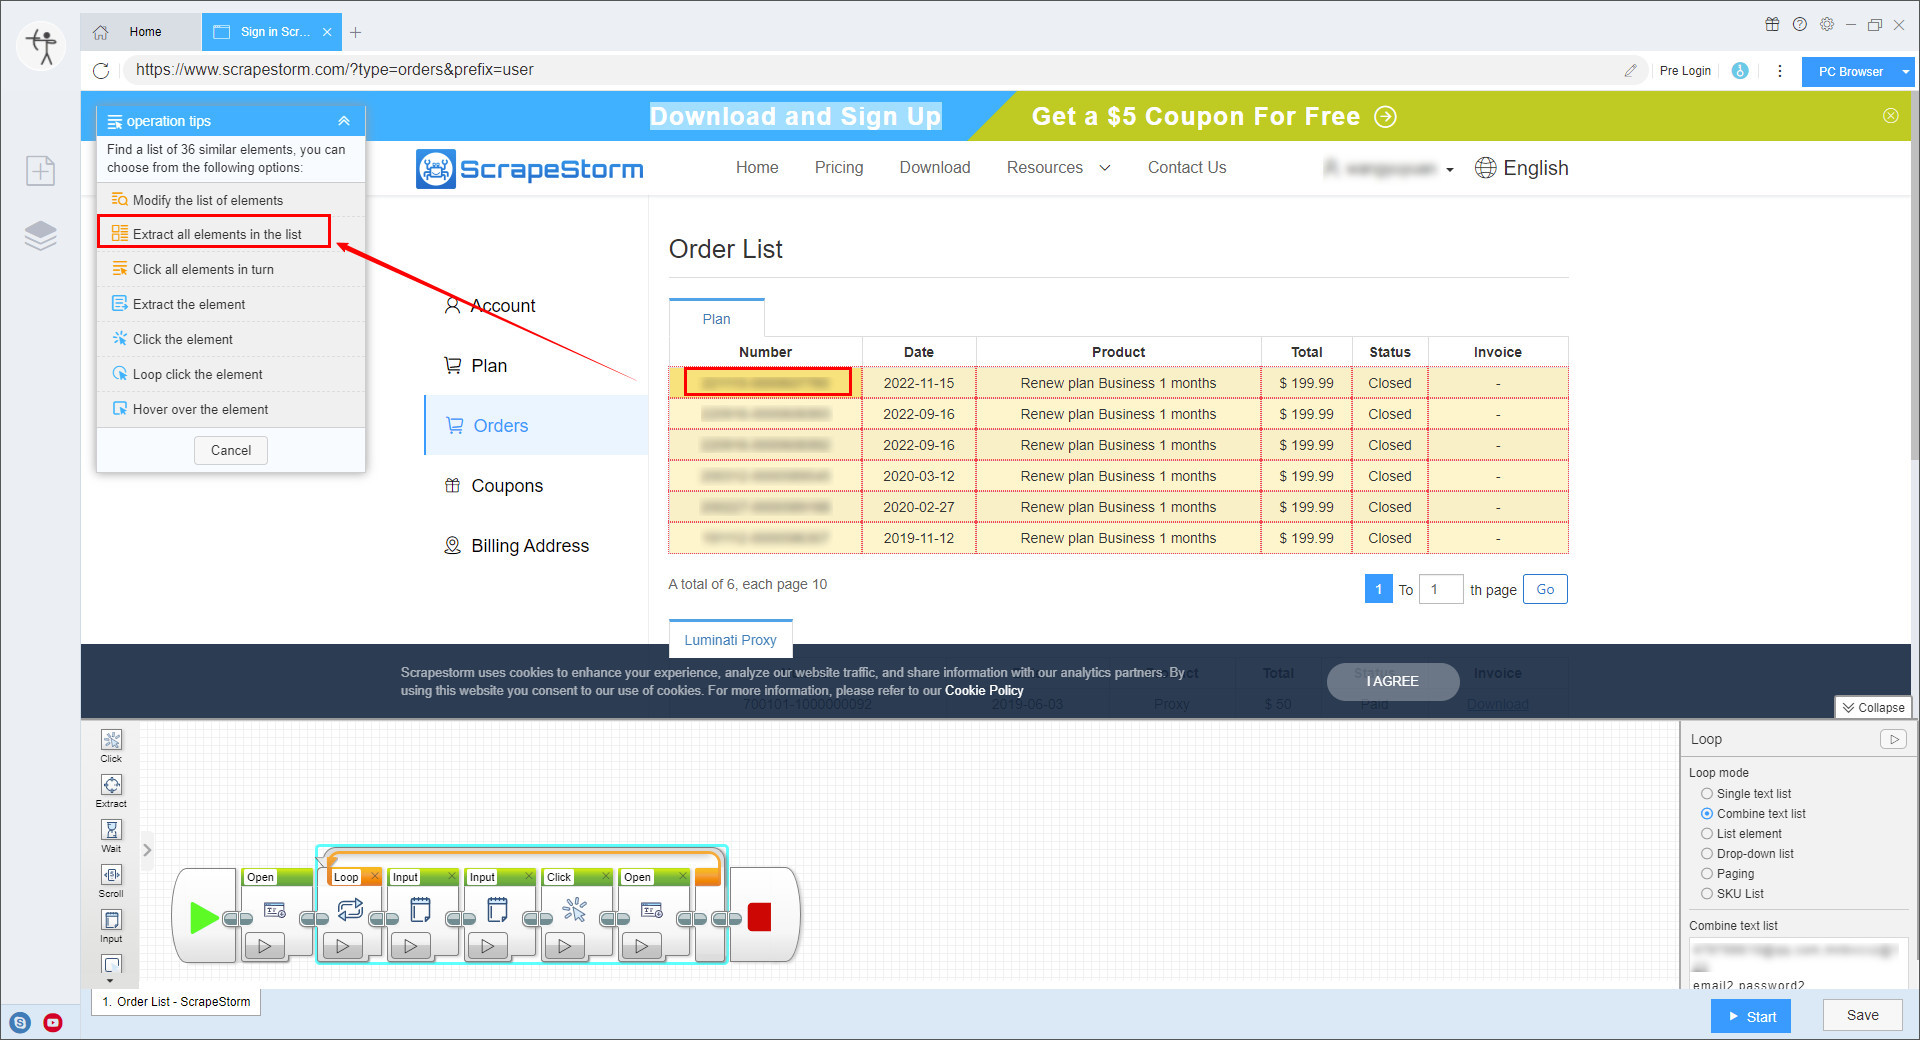
Task: Open Skype from the bottom-left corner icon
Action: coord(21,1022)
